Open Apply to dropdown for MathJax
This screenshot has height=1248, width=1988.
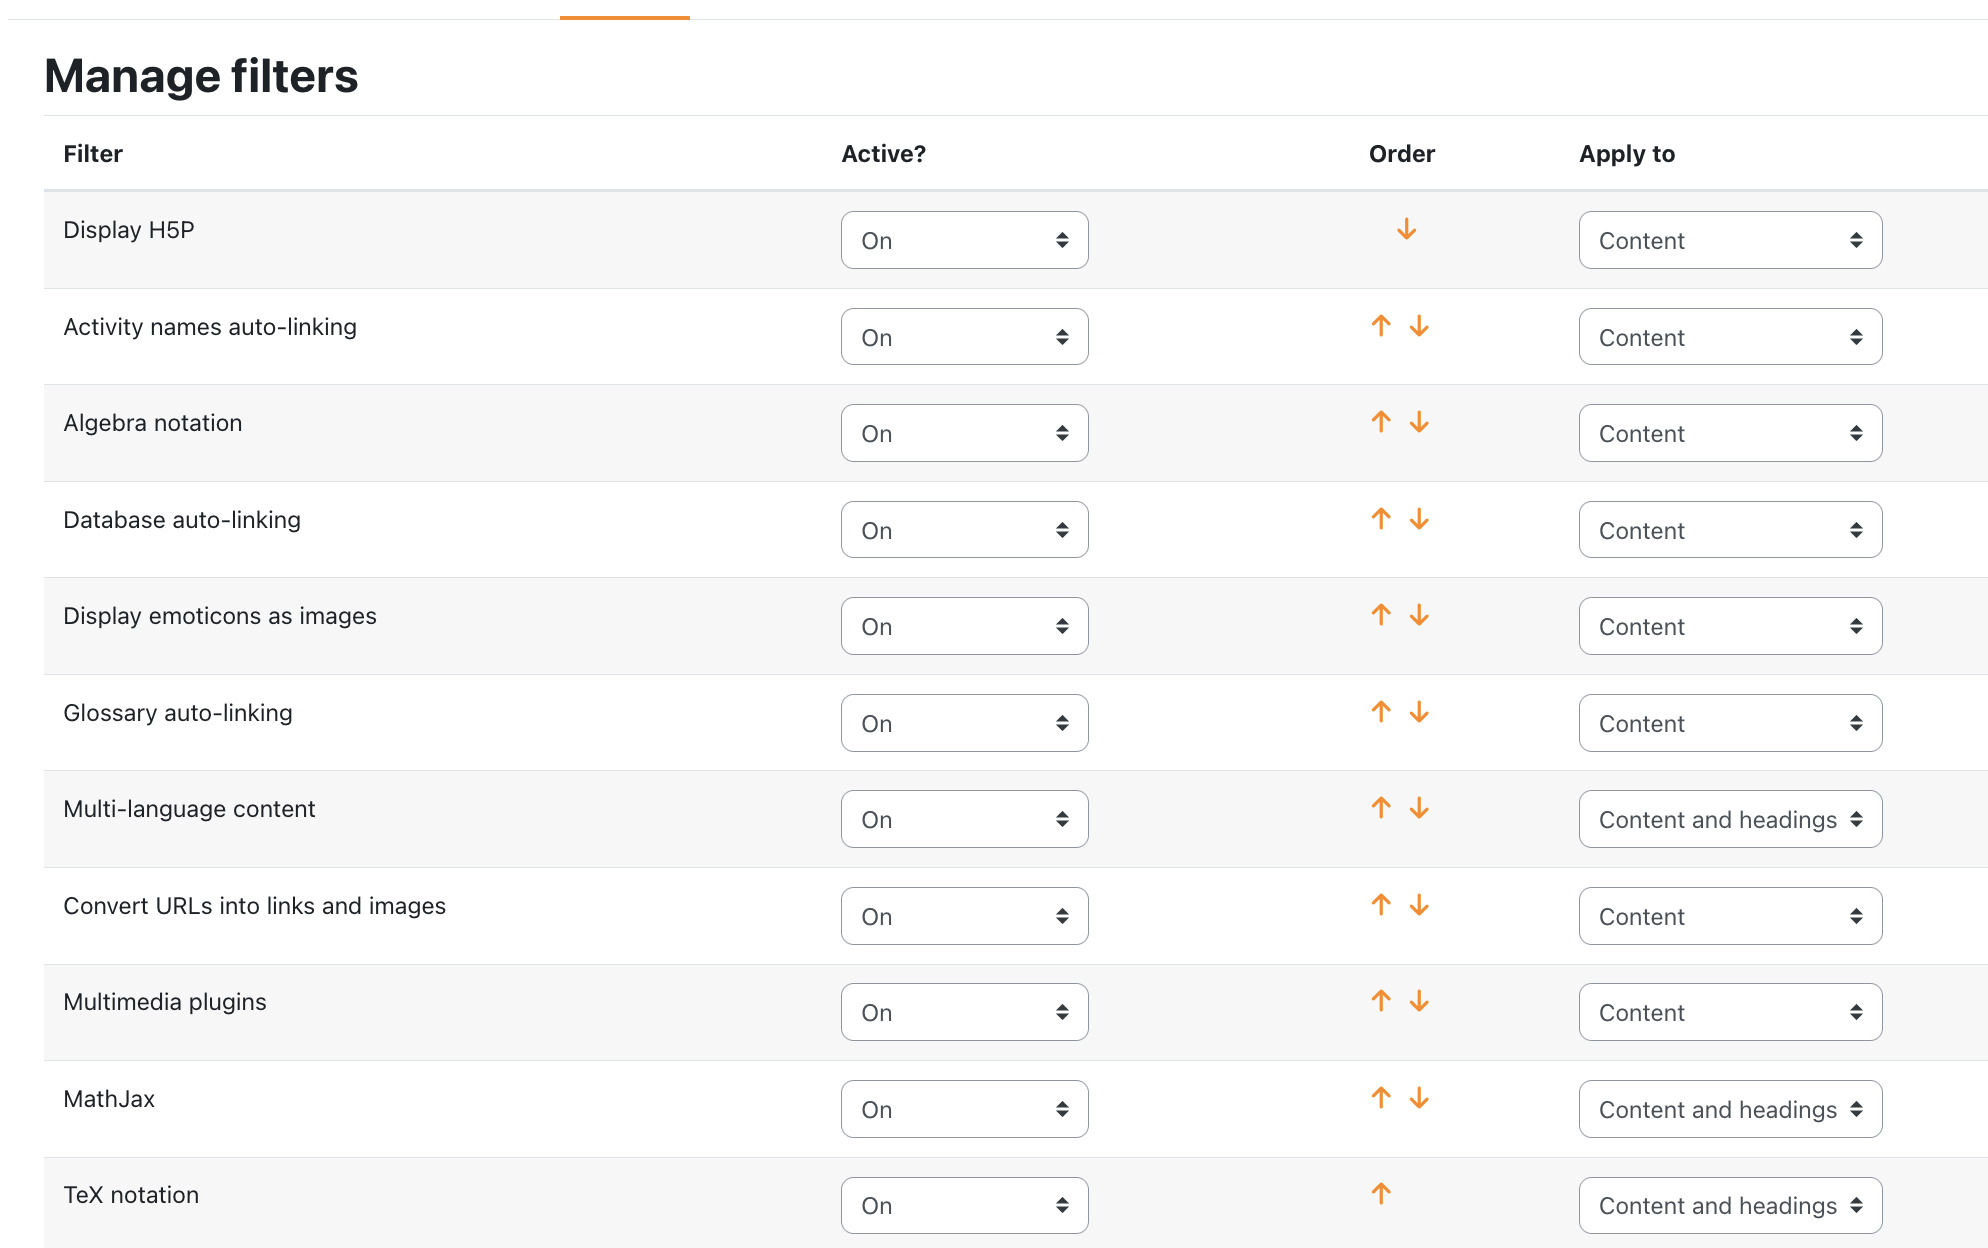1730,1109
